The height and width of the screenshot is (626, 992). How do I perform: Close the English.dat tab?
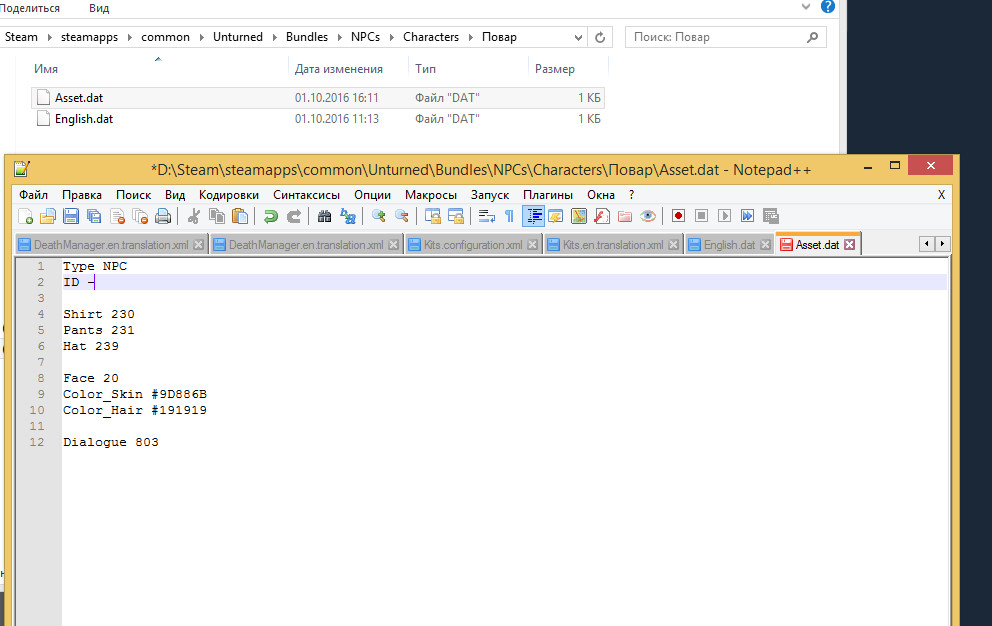point(766,245)
